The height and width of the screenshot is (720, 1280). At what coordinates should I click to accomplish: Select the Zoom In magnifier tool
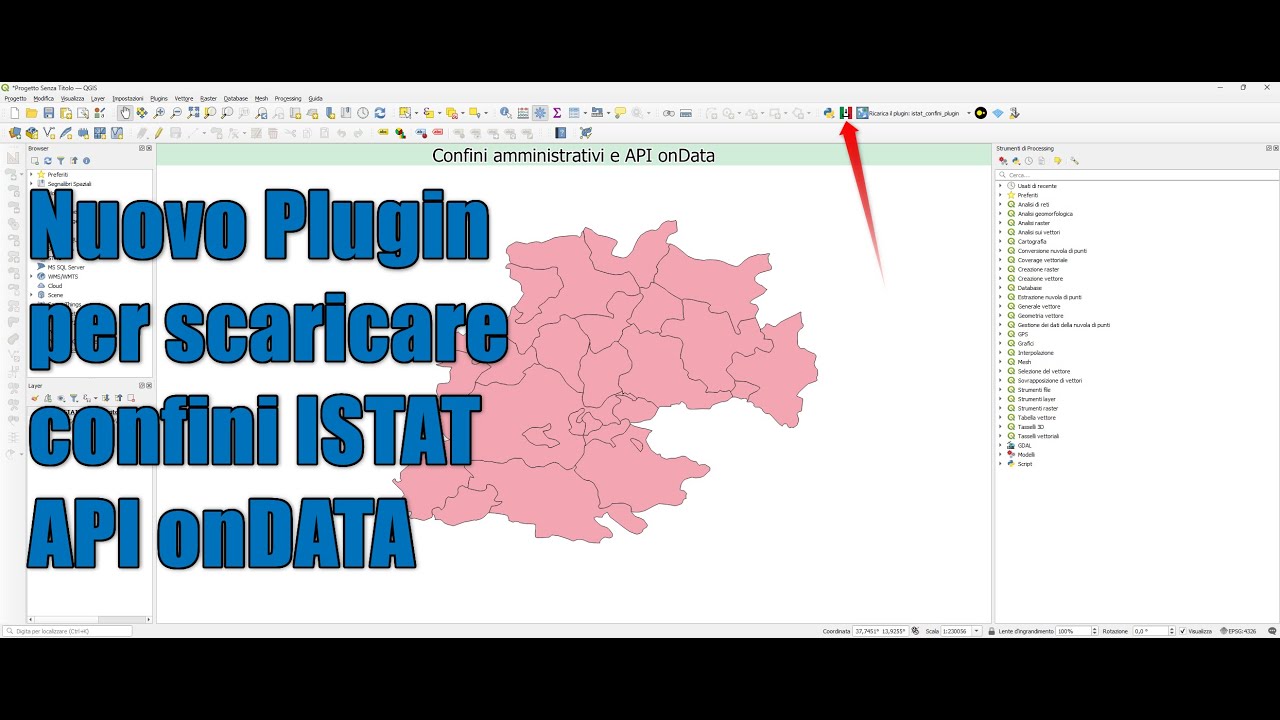coord(159,113)
